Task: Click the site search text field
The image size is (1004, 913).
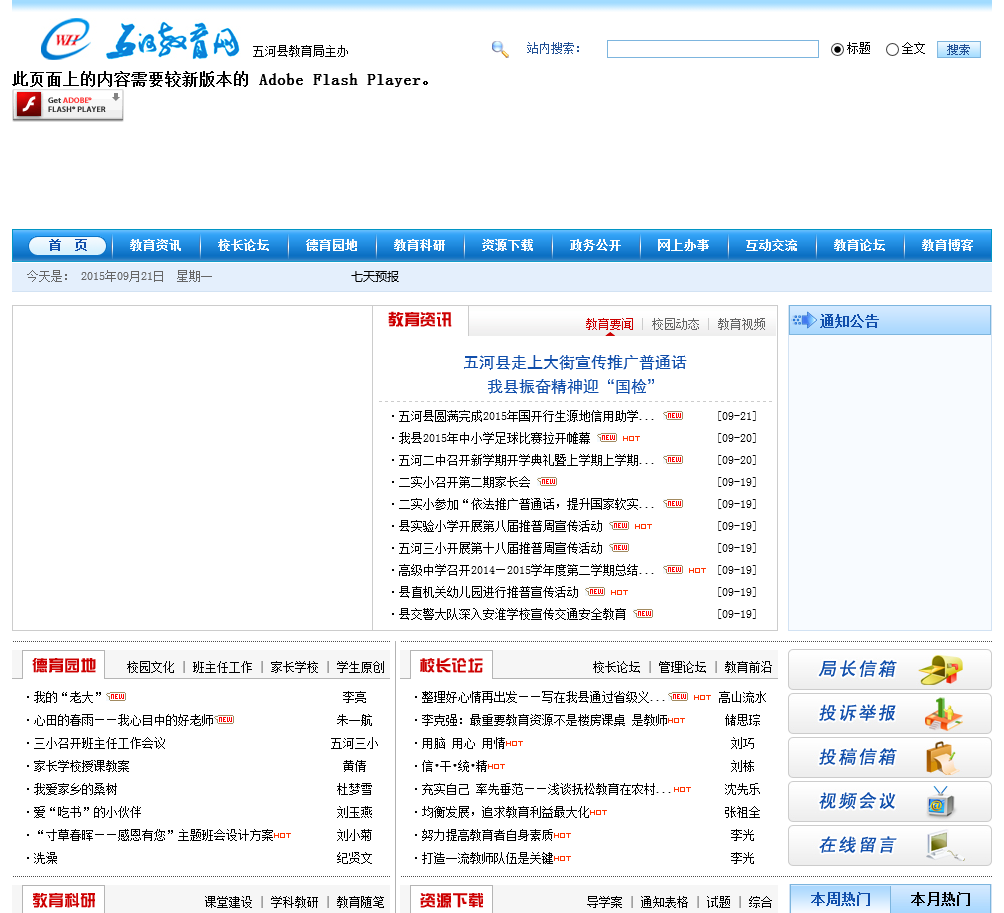Action: (x=712, y=49)
